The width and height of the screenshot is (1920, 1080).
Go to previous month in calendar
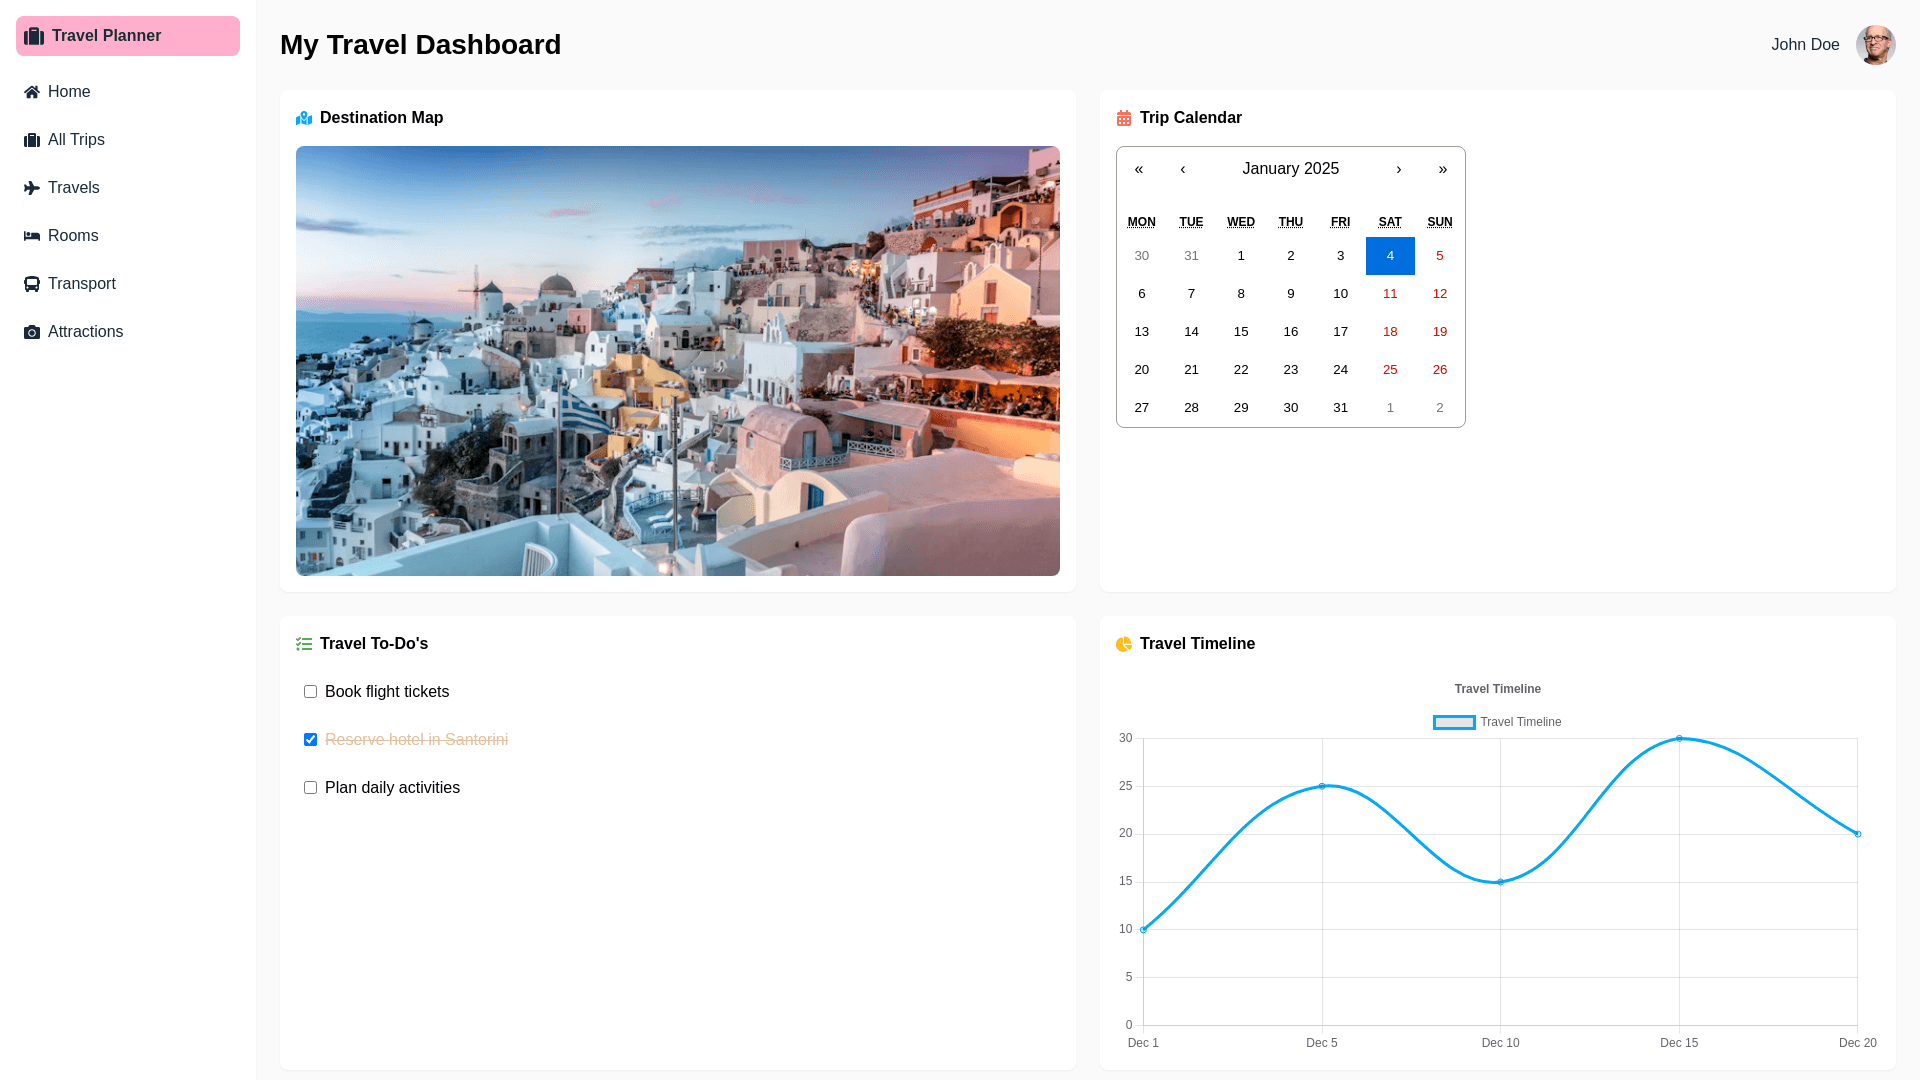click(1183, 169)
